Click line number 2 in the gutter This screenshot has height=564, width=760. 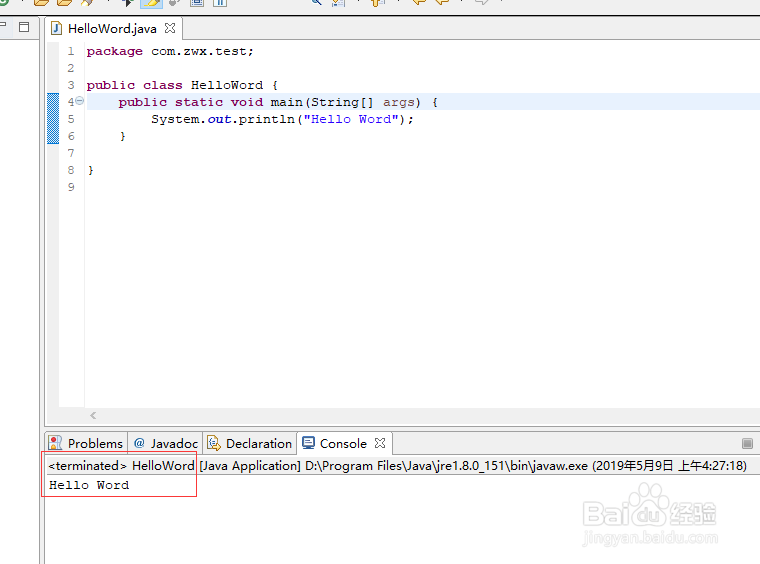pyautogui.click(x=71, y=68)
